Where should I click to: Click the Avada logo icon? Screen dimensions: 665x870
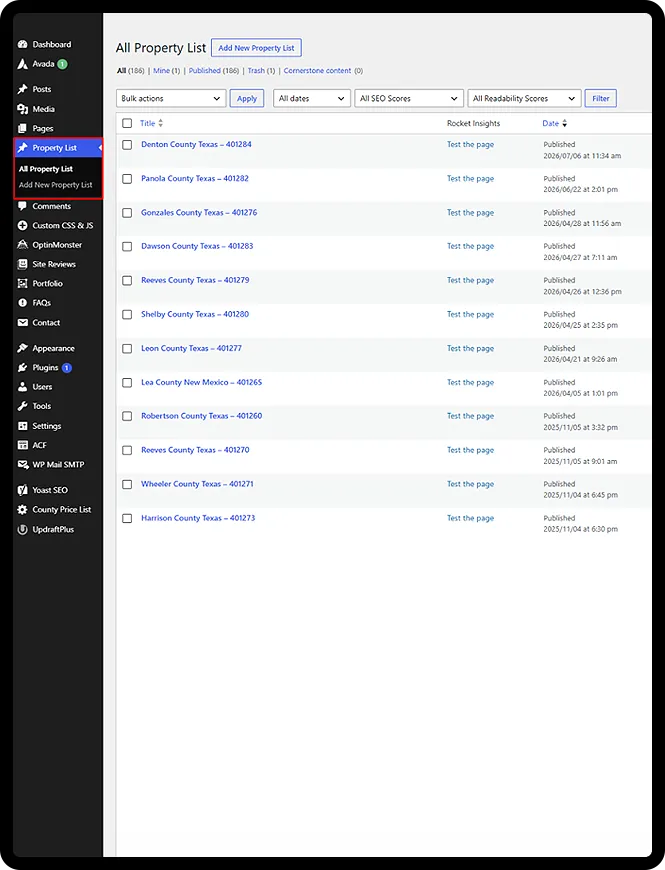pyautogui.click(x=22, y=64)
